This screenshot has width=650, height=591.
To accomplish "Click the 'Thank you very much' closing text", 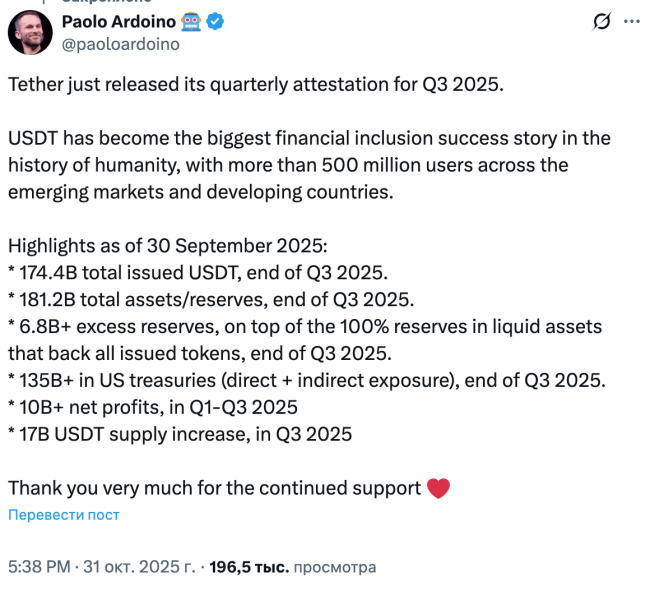I will click(x=214, y=488).
